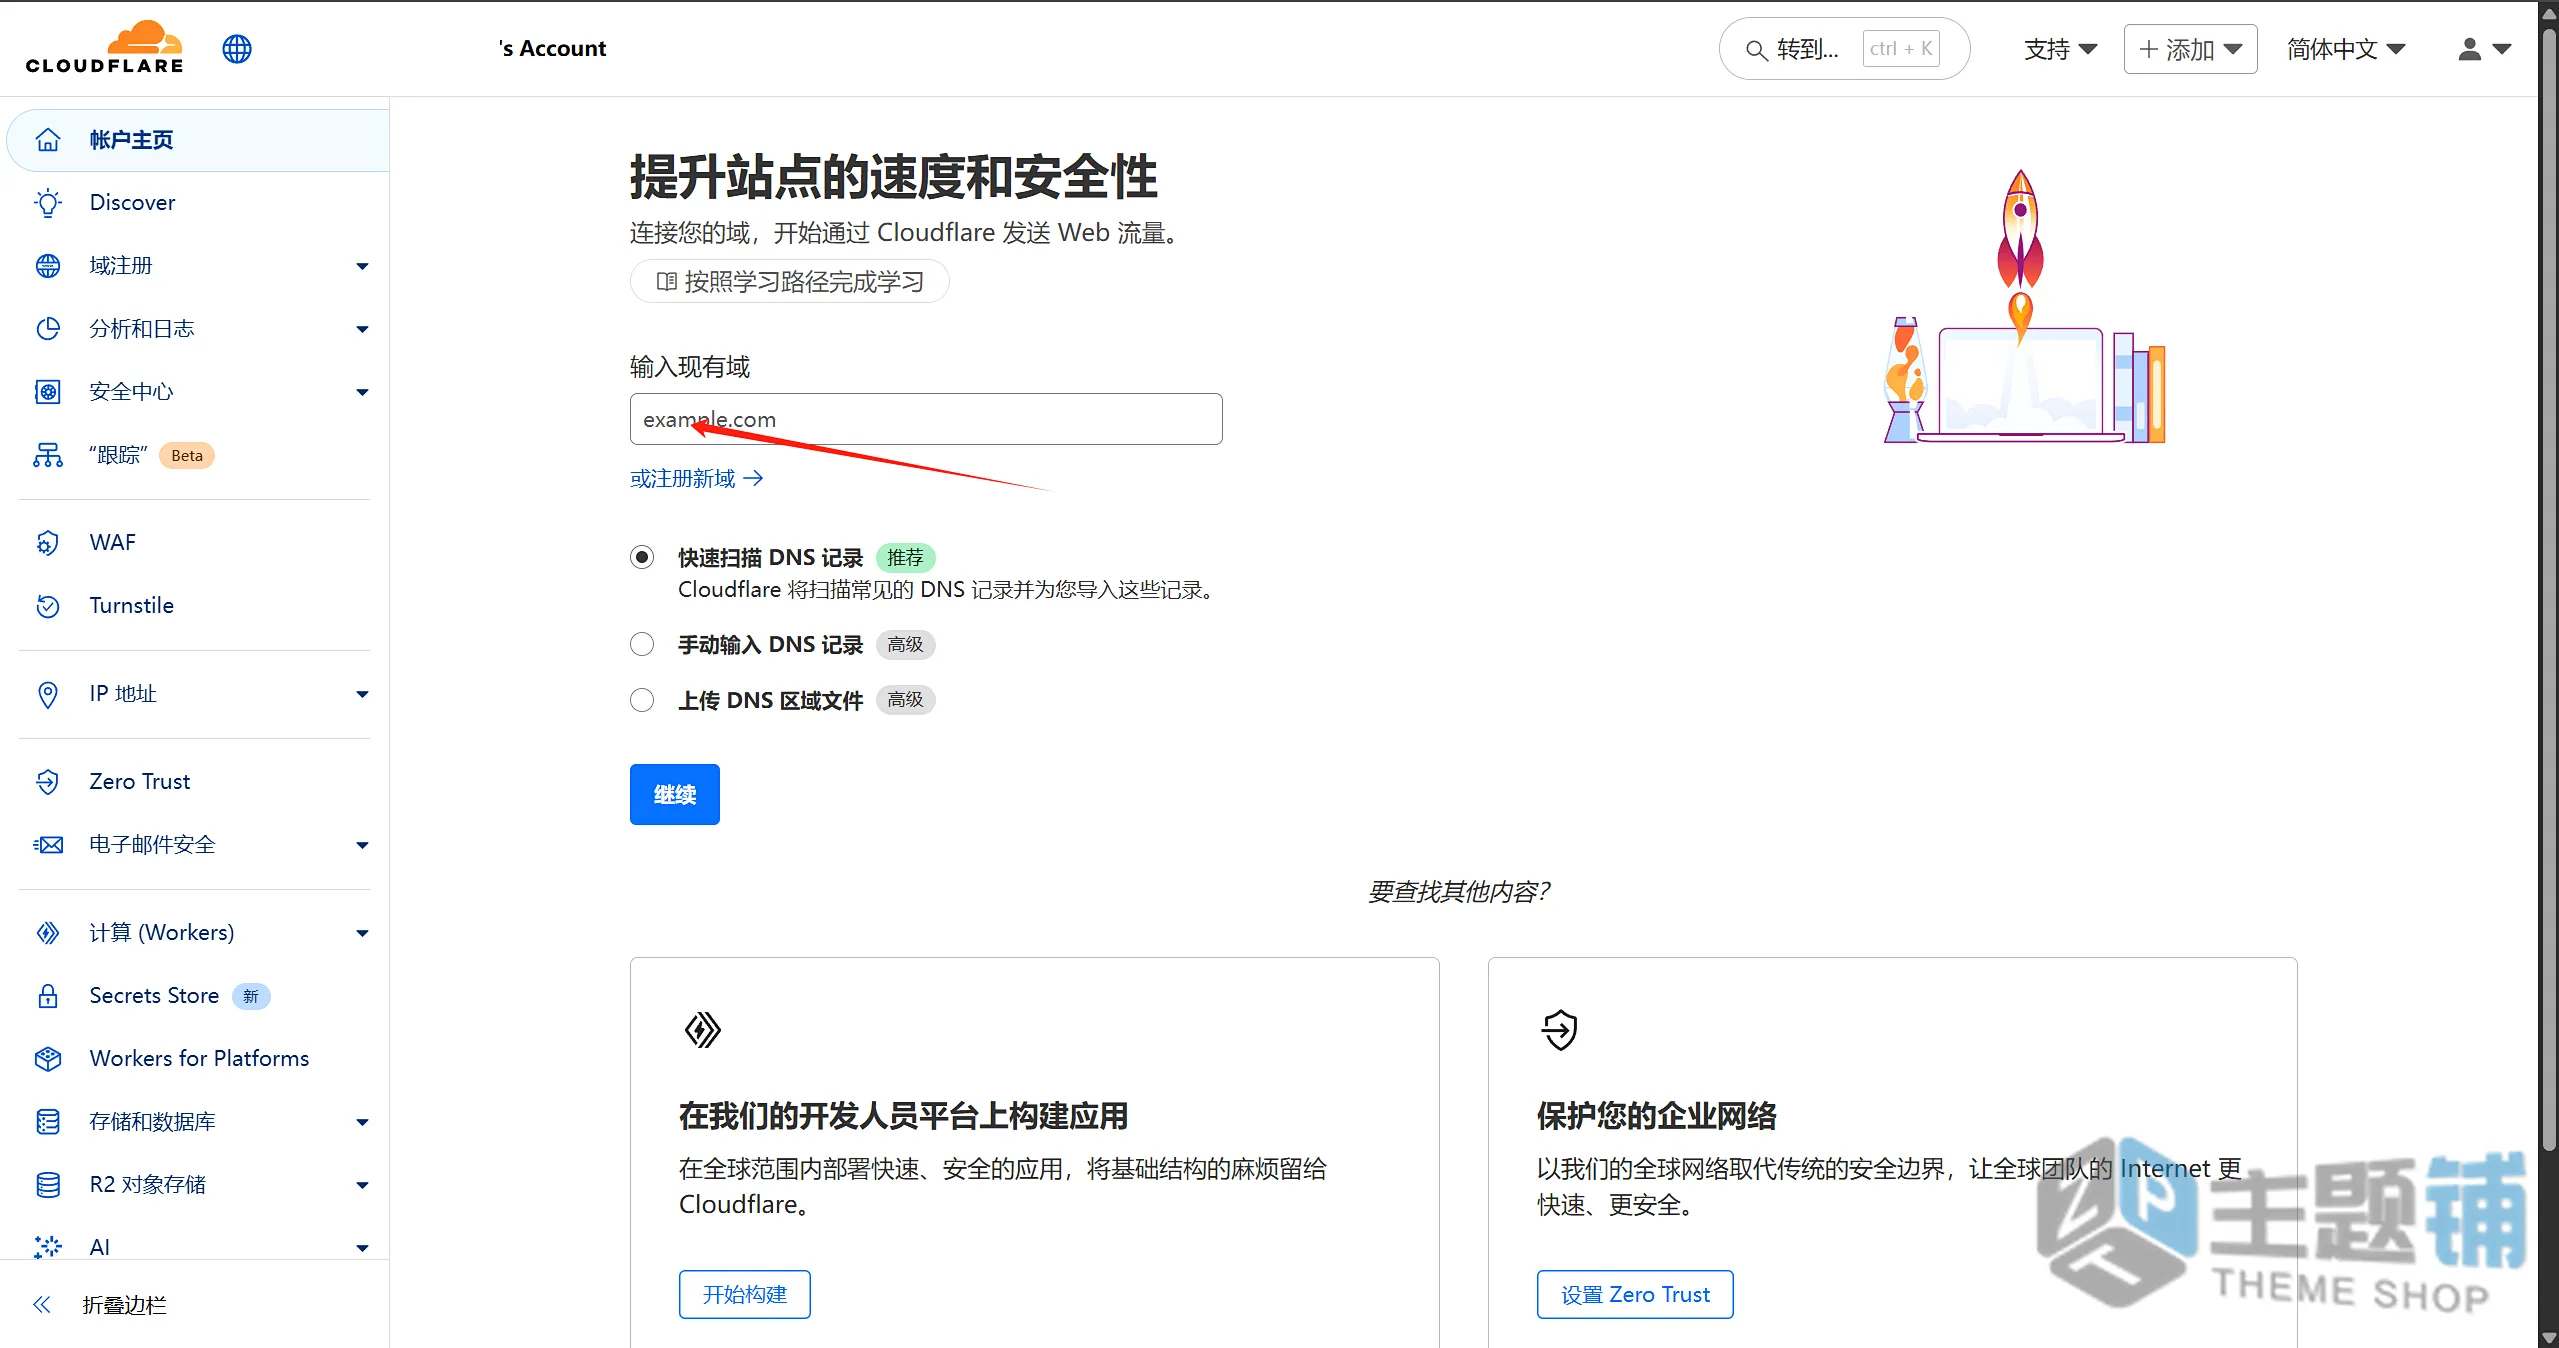The width and height of the screenshot is (2559, 1348).
Task: Click the AI sparkle icon
Action: click(48, 1247)
